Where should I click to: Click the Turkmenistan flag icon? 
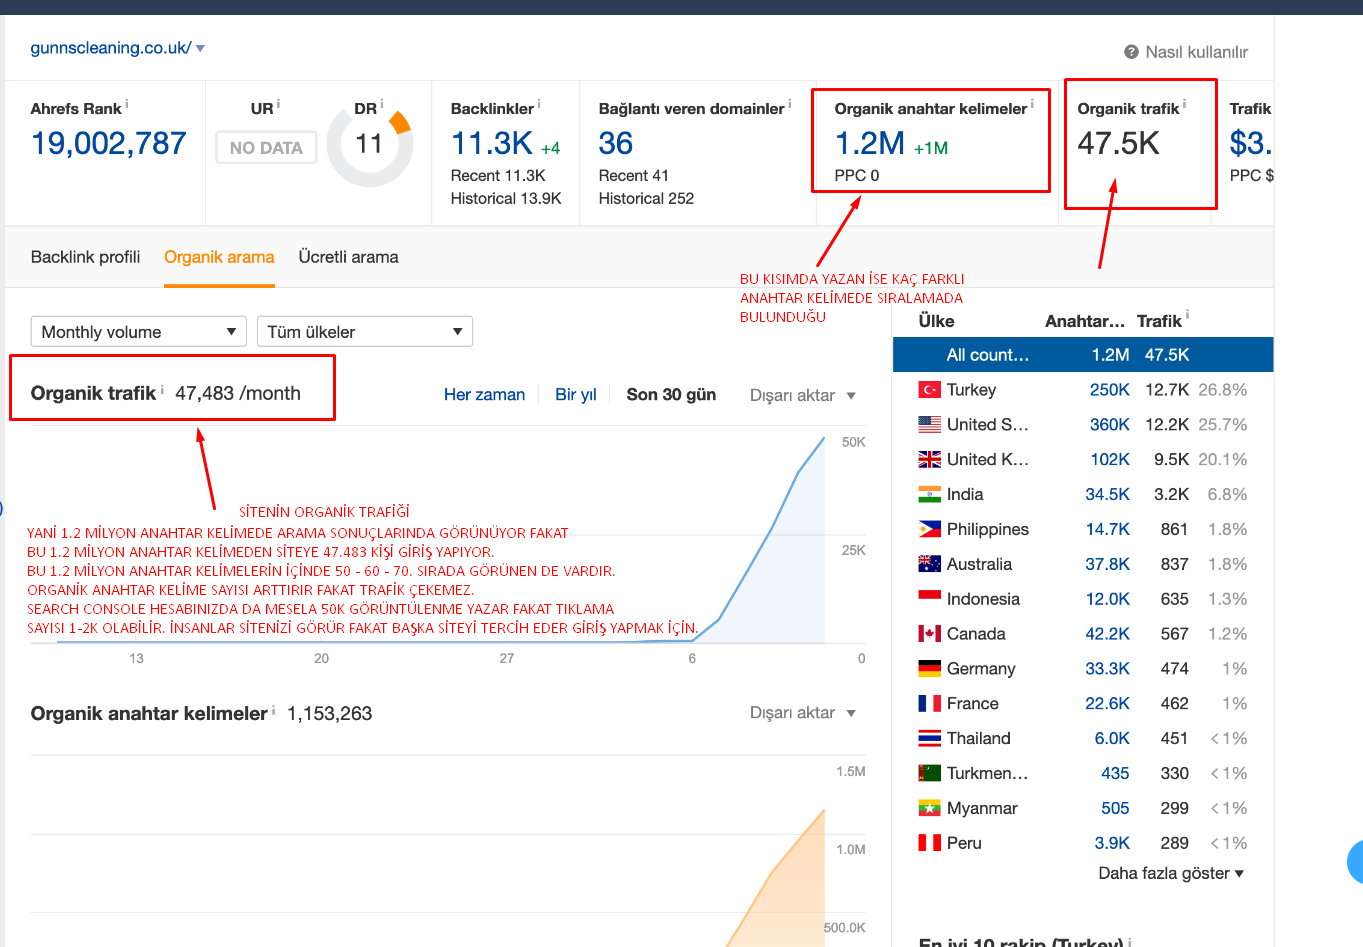930,773
